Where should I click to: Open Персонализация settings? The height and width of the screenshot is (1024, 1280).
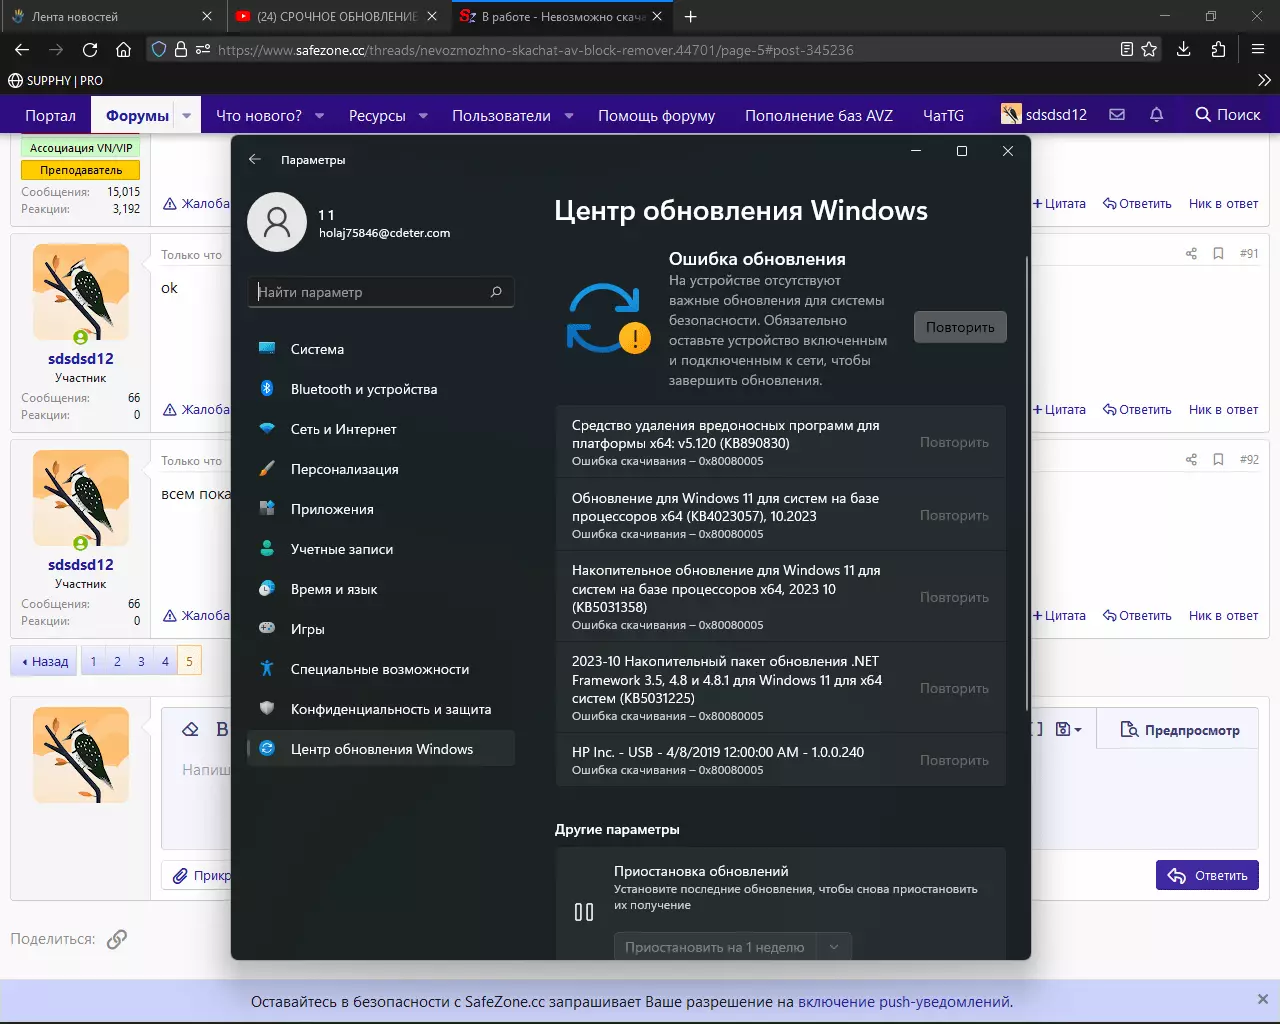pyautogui.click(x=380, y=469)
